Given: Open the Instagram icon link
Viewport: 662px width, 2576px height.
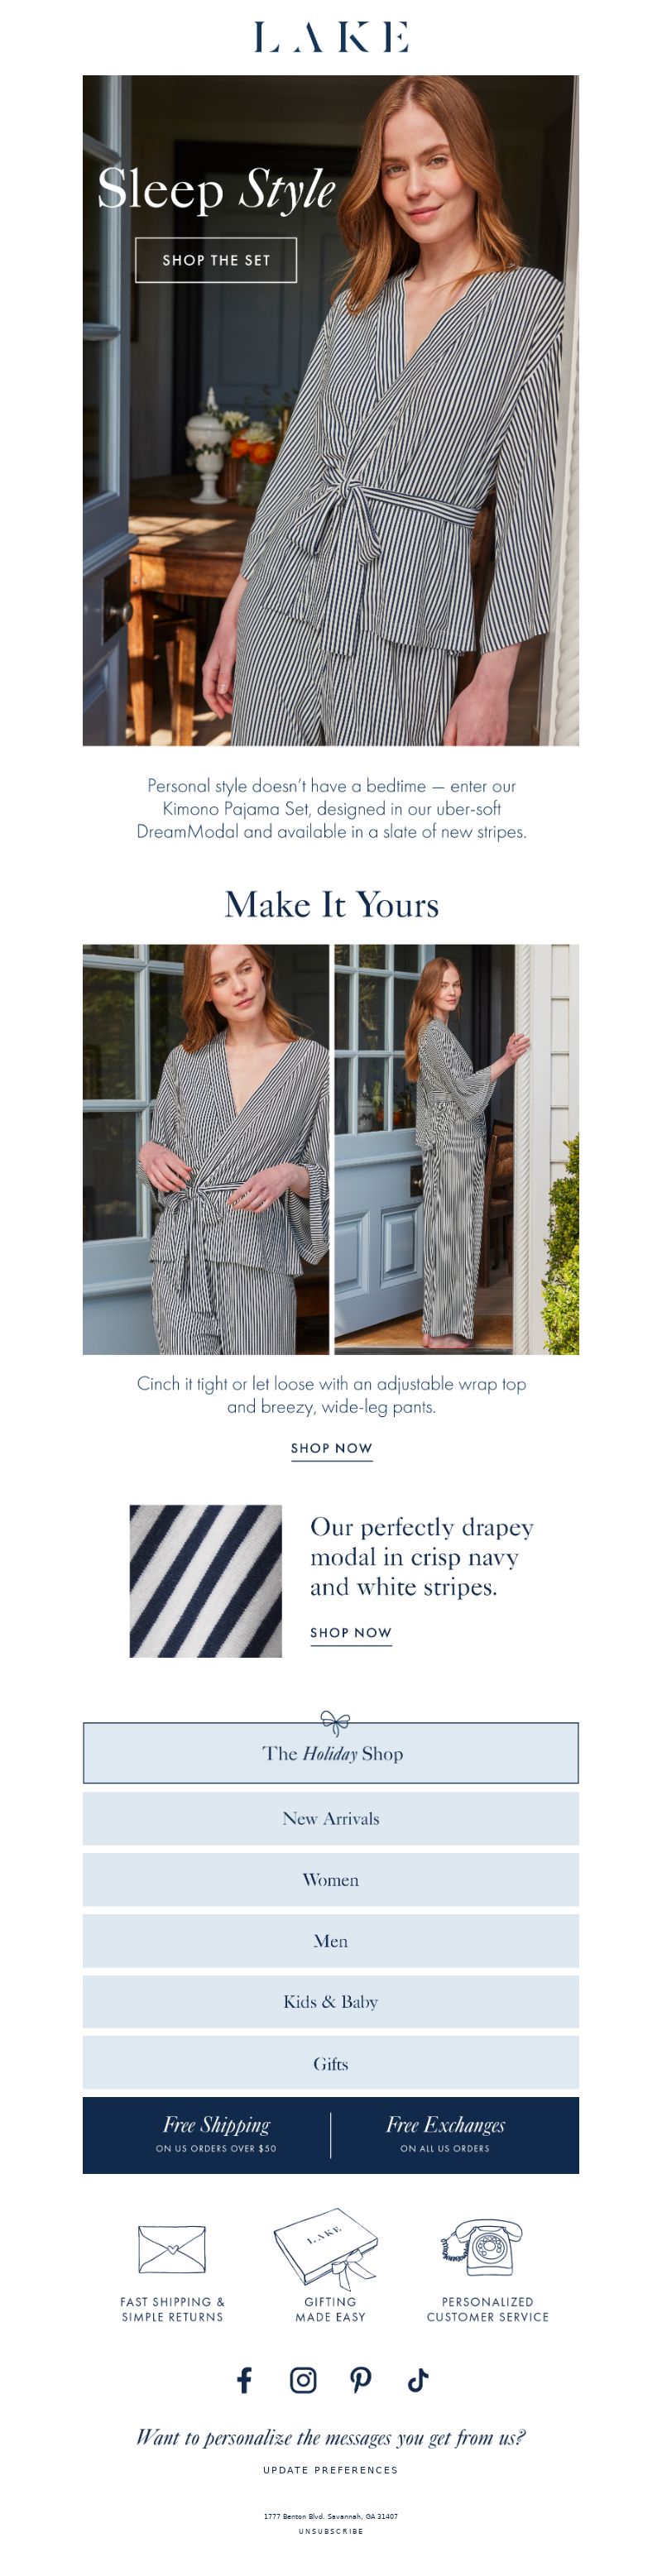Looking at the screenshot, I should point(303,2380).
